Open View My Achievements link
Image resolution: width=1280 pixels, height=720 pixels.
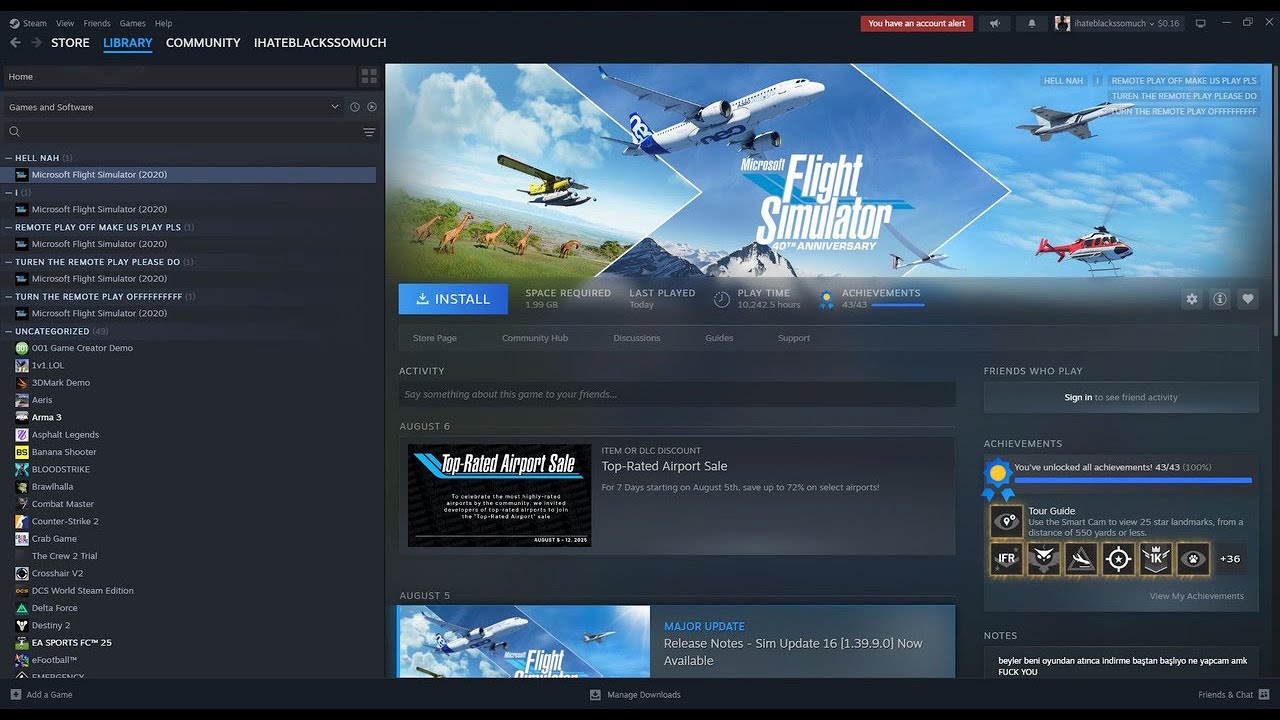pos(1197,596)
